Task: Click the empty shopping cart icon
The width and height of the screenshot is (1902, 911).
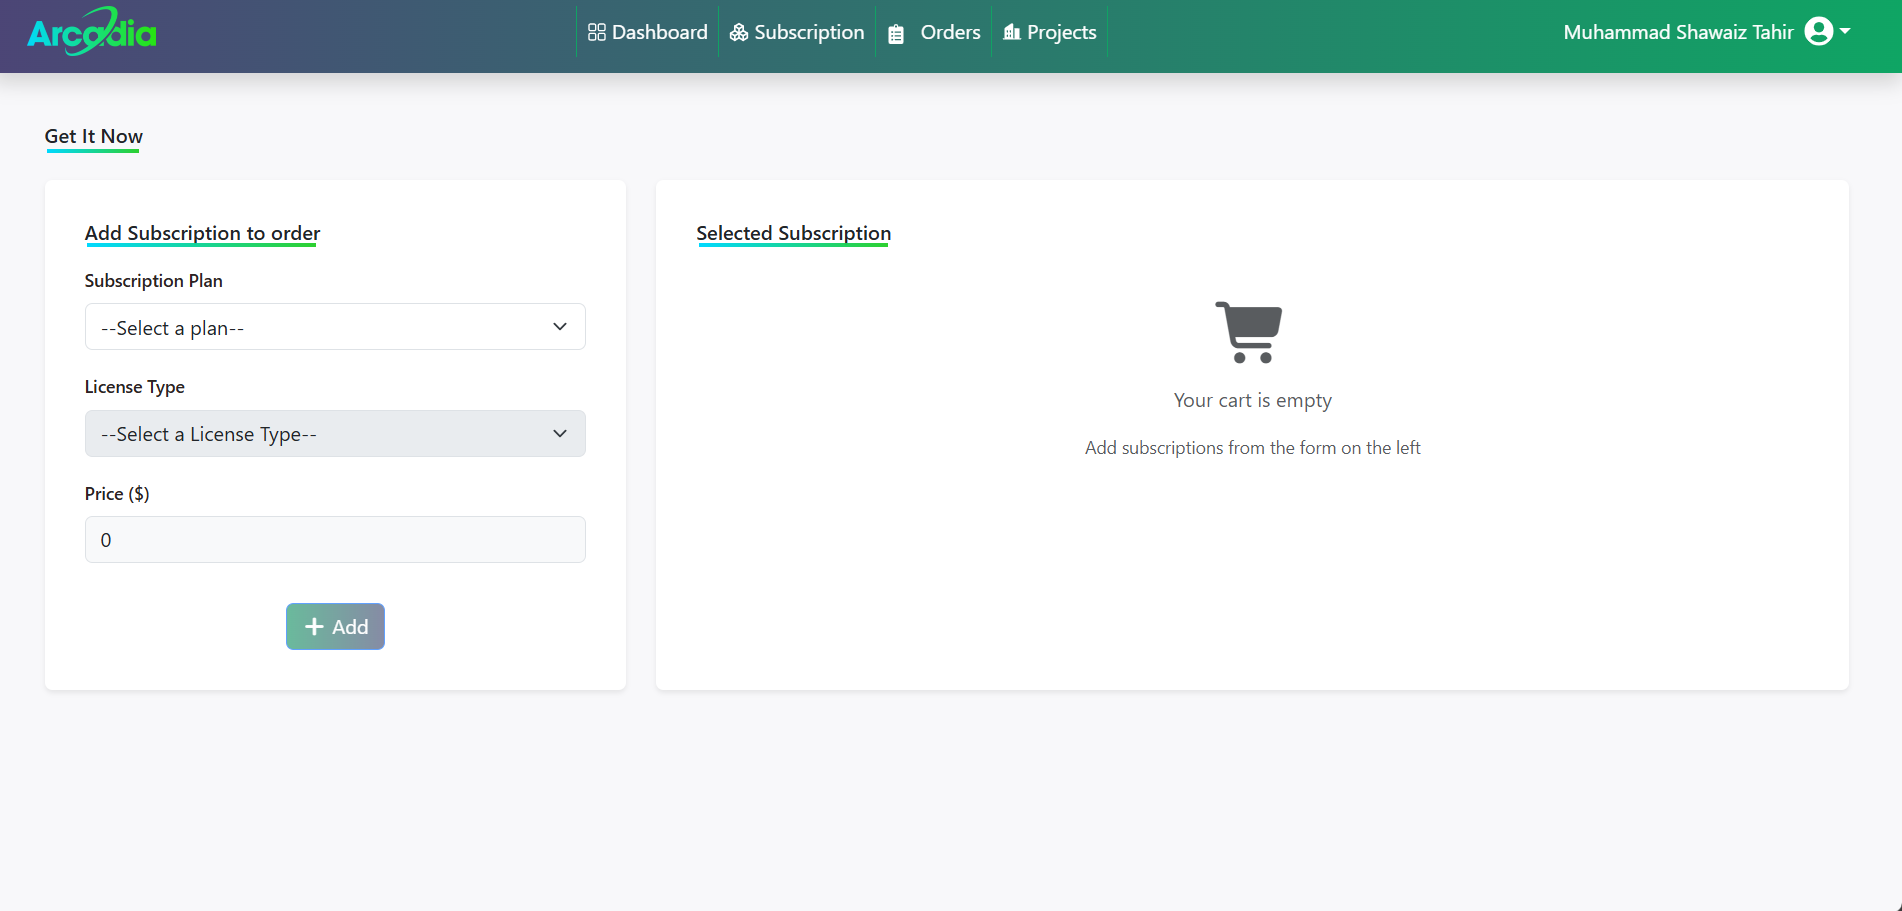Action: (x=1249, y=332)
